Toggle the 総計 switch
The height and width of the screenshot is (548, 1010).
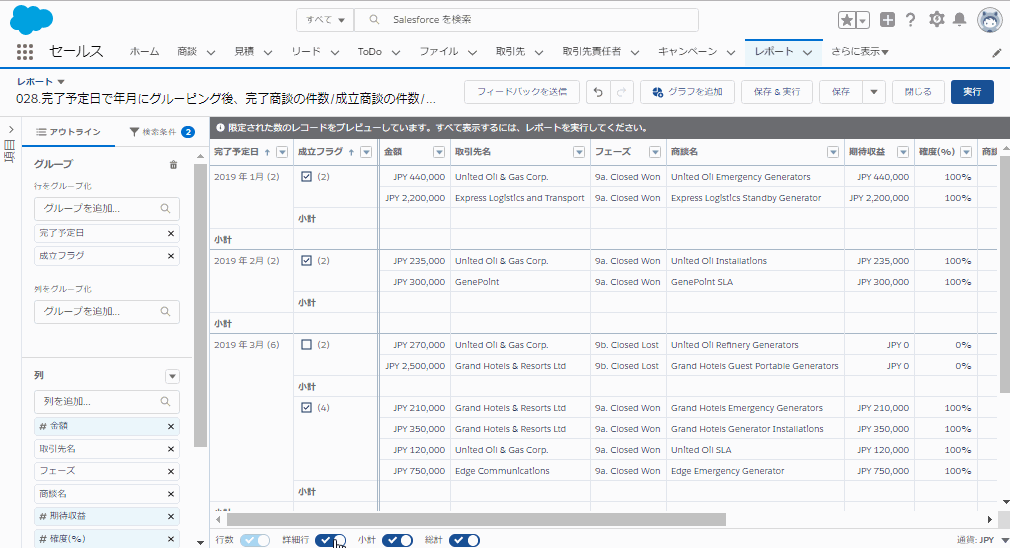tap(464, 540)
